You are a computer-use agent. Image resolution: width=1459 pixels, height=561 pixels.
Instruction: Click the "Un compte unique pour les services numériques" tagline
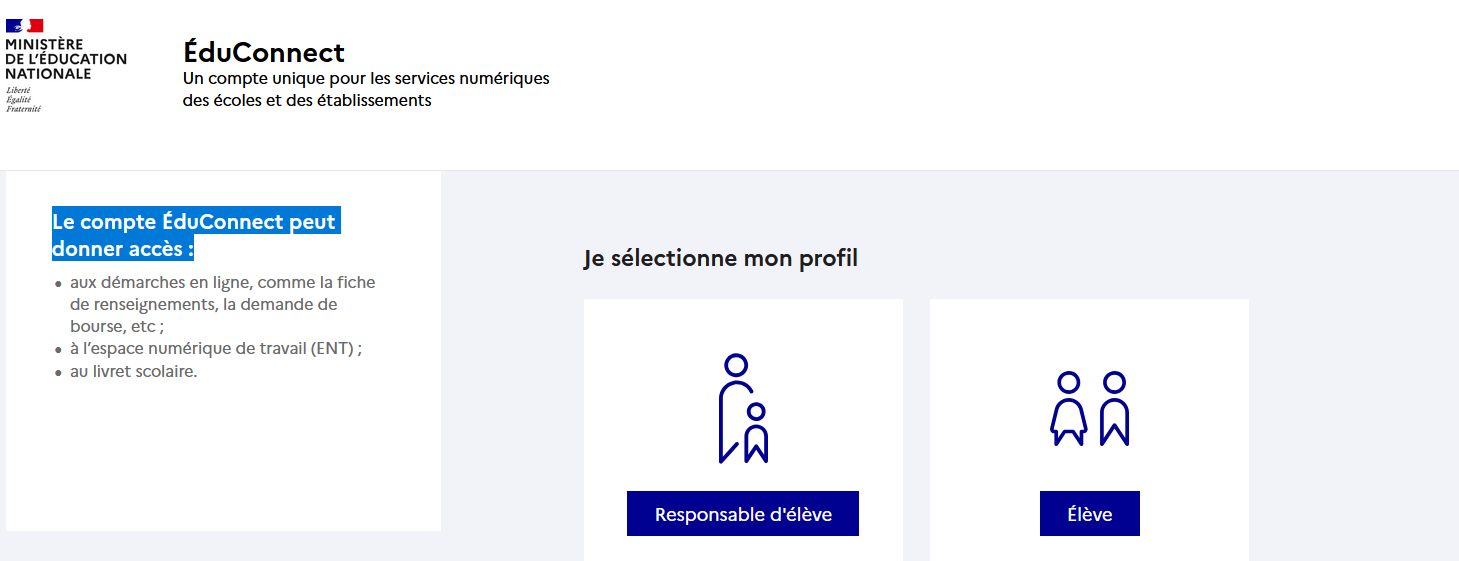pos(366,79)
